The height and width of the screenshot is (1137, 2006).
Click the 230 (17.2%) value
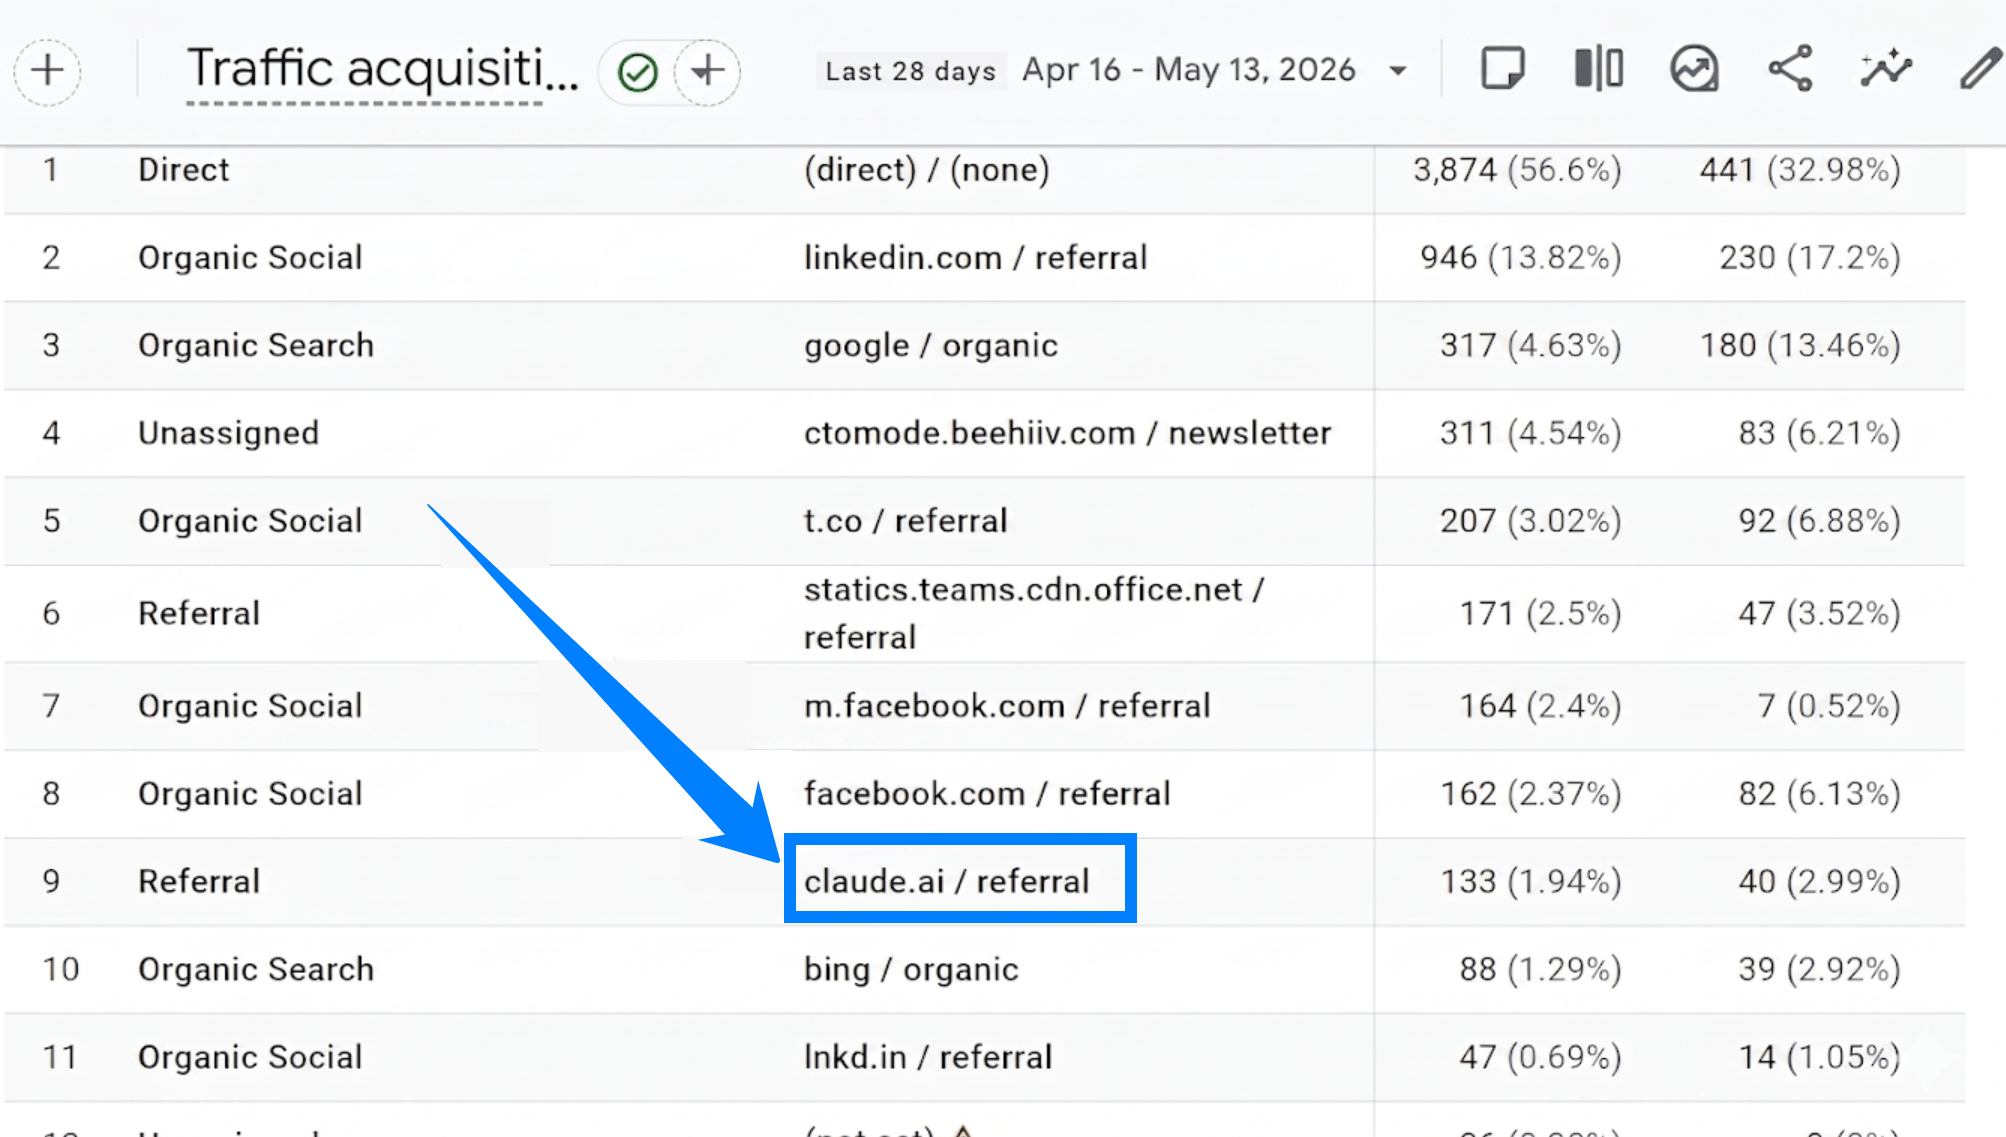pos(1810,258)
